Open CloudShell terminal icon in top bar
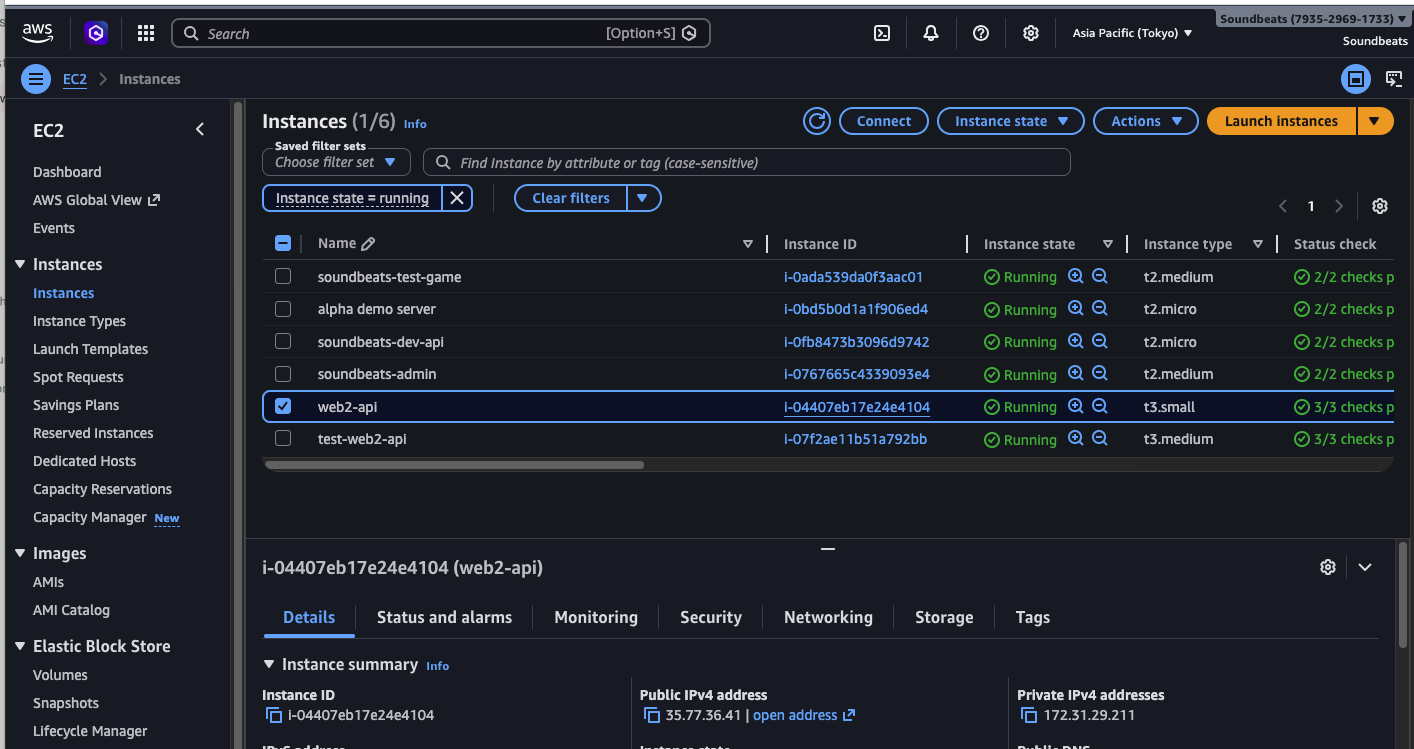The width and height of the screenshot is (1414, 749). [882, 33]
